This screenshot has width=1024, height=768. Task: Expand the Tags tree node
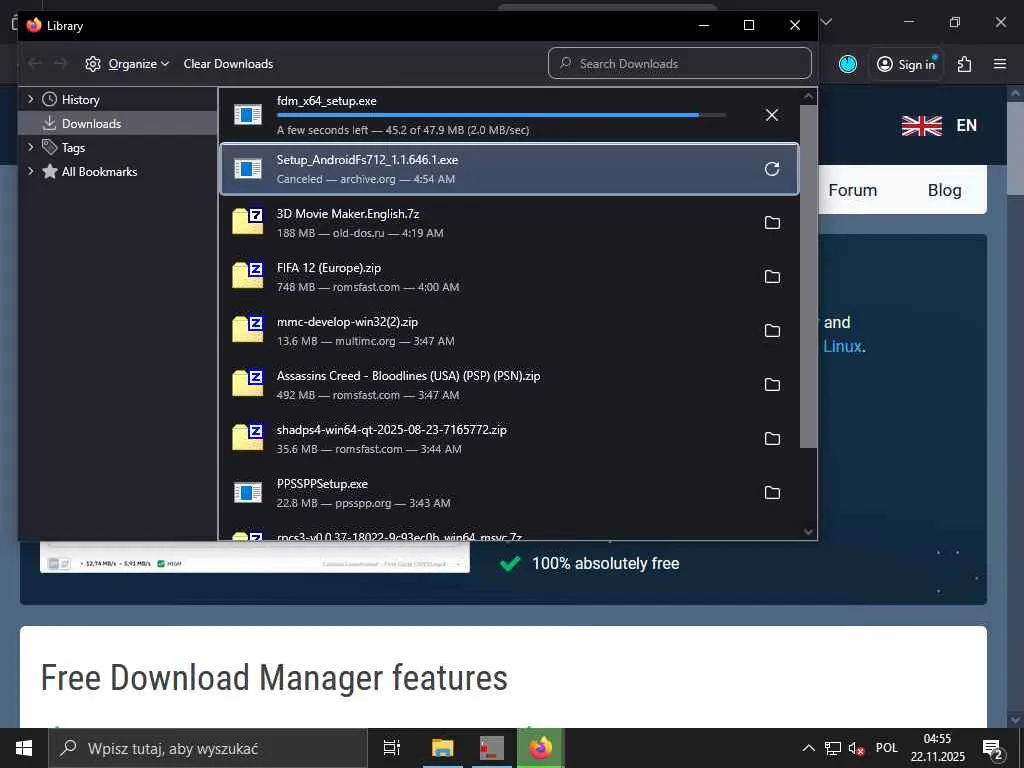coord(31,147)
